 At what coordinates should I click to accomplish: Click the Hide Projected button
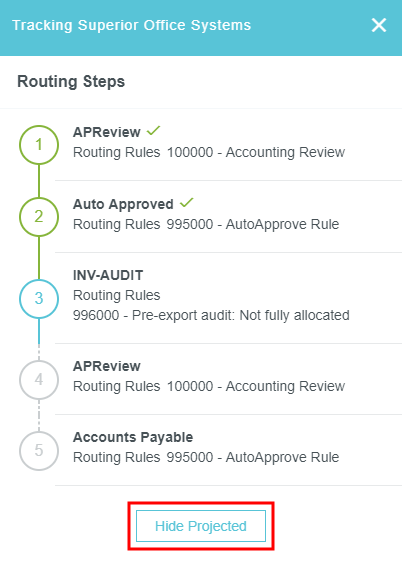tap(201, 526)
